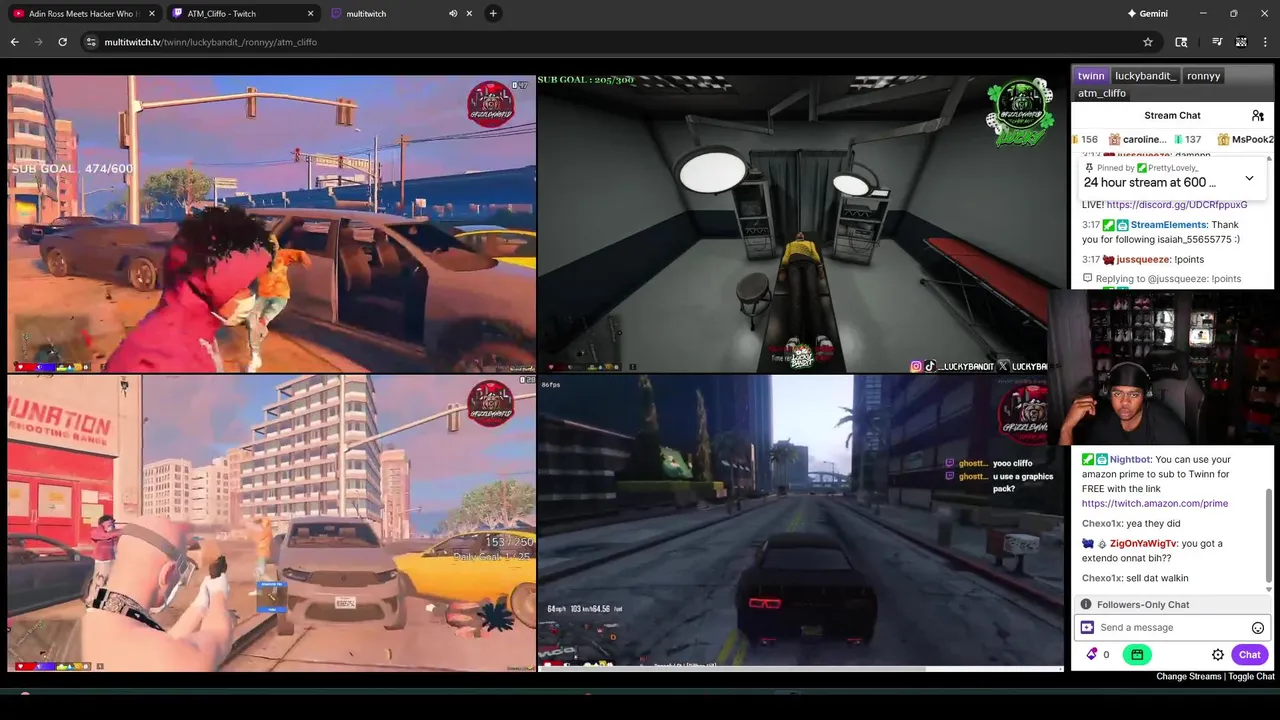
Task: Click PrettyLovely_ name in pinned message
Action: [x=1175, y=168]
